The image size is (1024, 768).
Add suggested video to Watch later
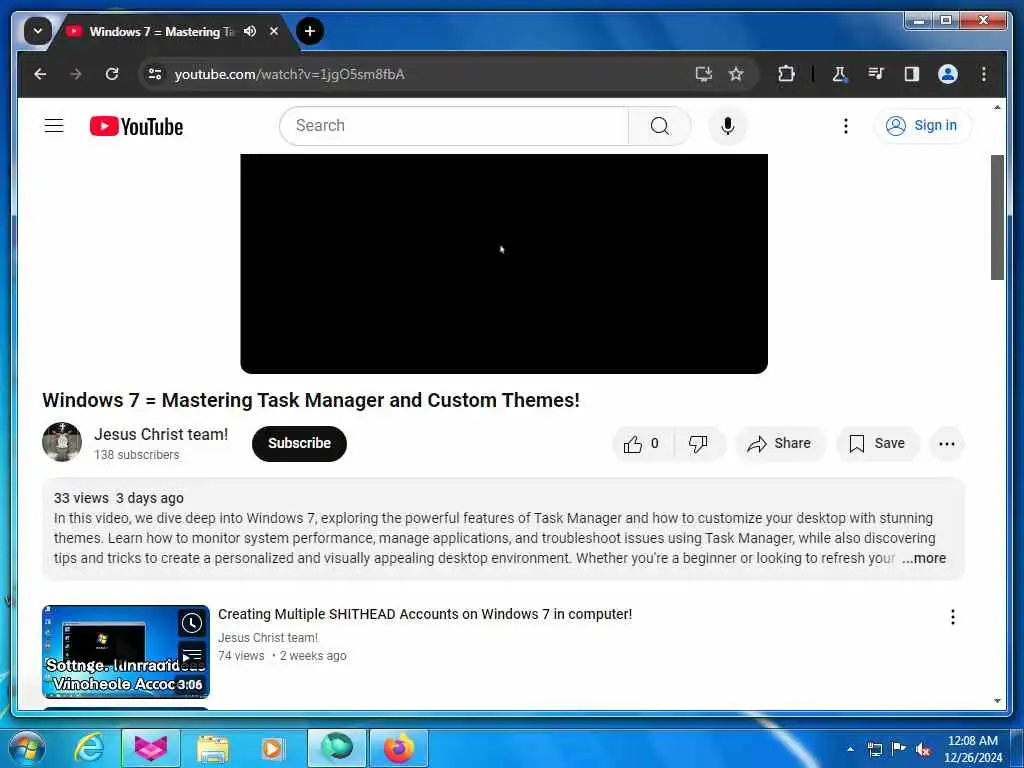[x=192, y=624]
